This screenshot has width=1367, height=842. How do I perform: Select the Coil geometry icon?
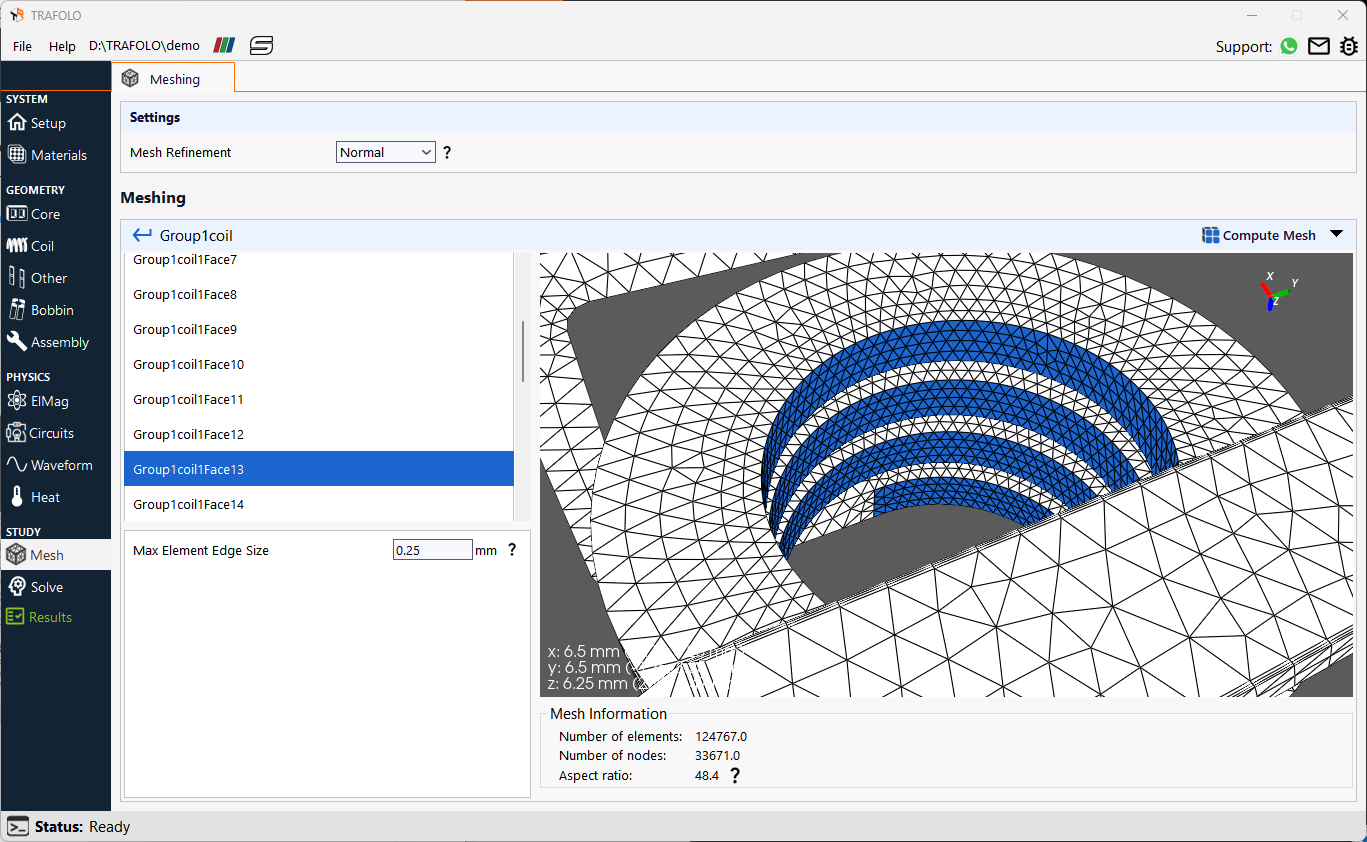tap(19, 245)
